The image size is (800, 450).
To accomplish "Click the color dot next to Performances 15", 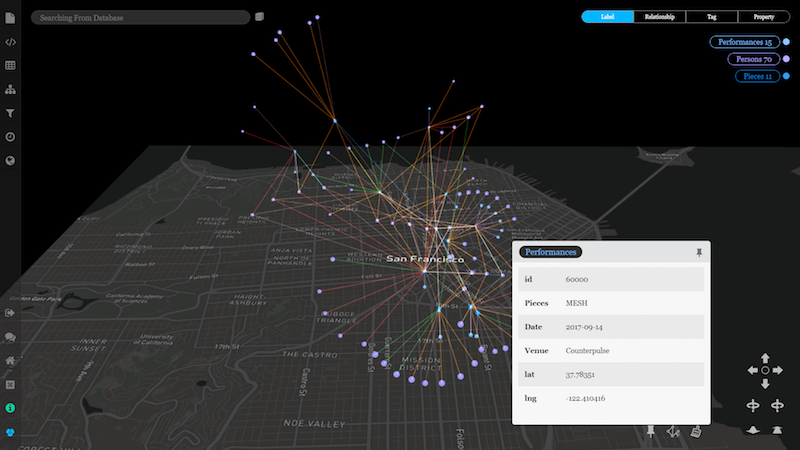I will tap(786, 42).
